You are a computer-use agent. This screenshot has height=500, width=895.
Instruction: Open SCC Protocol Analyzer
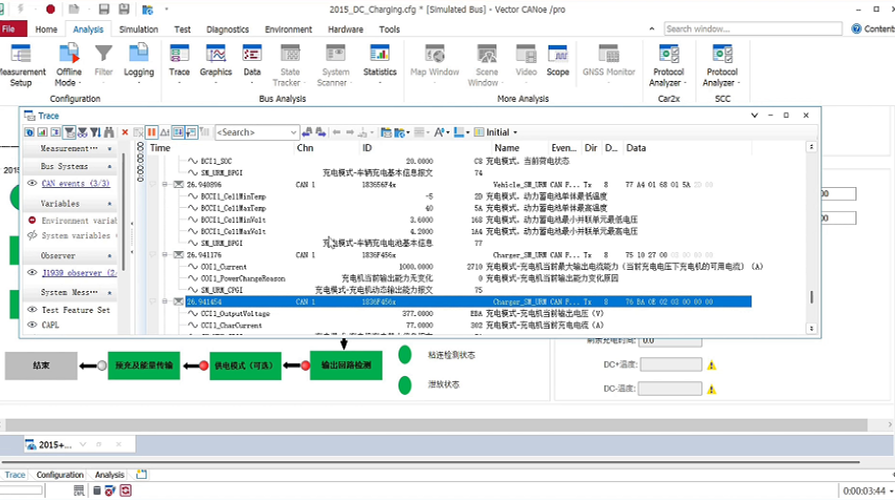(x=722, y=65)
